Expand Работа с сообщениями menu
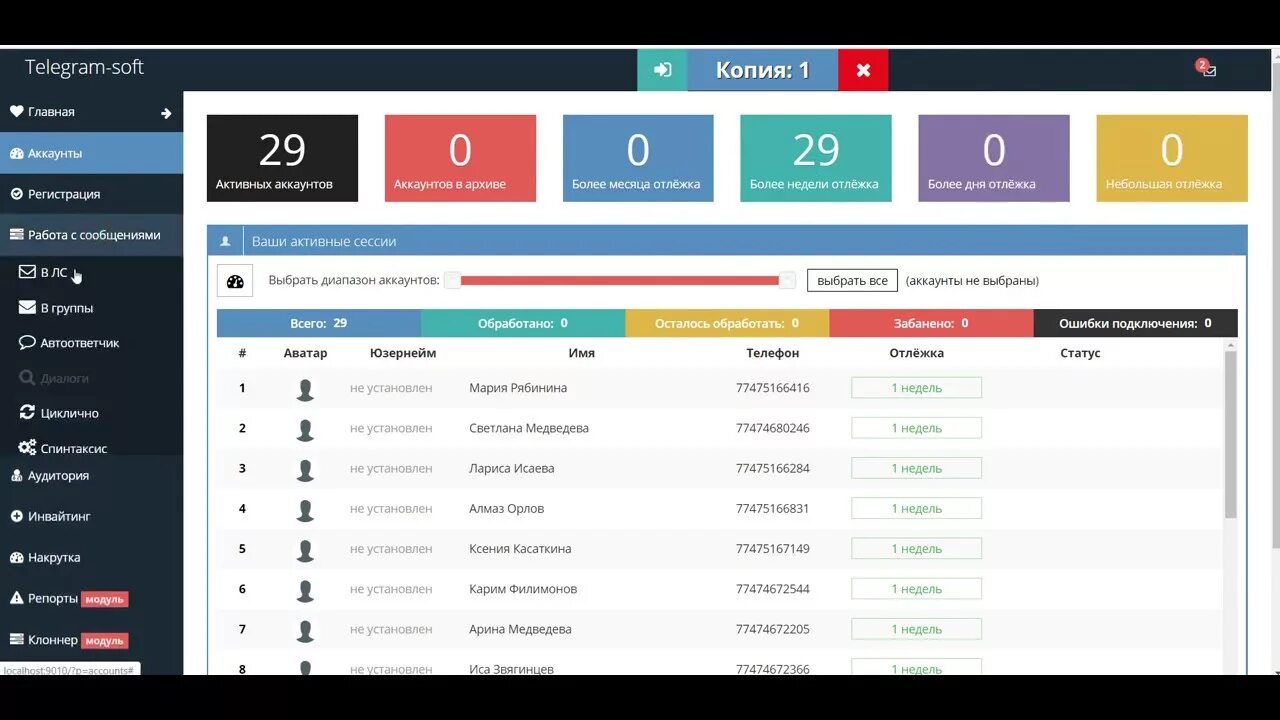This screenshot has height=720, width=1280. pos(91,235)
